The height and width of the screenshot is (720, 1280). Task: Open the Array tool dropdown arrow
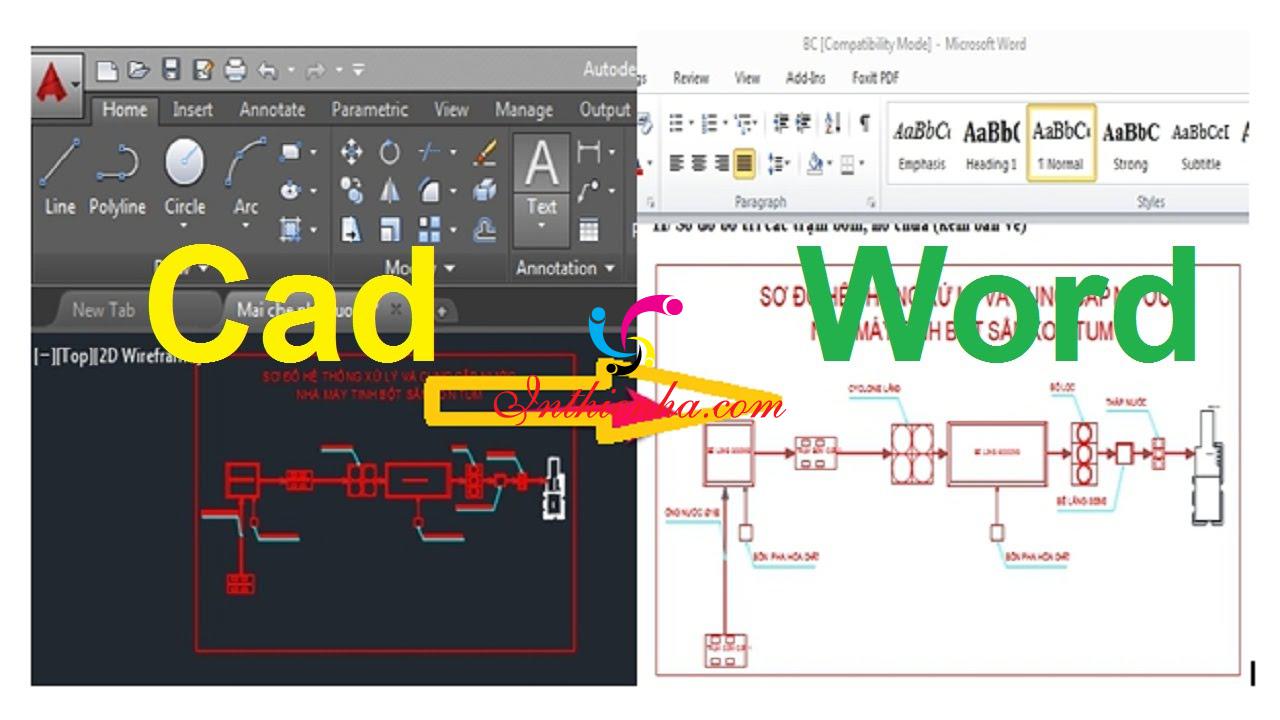(452, 229)
